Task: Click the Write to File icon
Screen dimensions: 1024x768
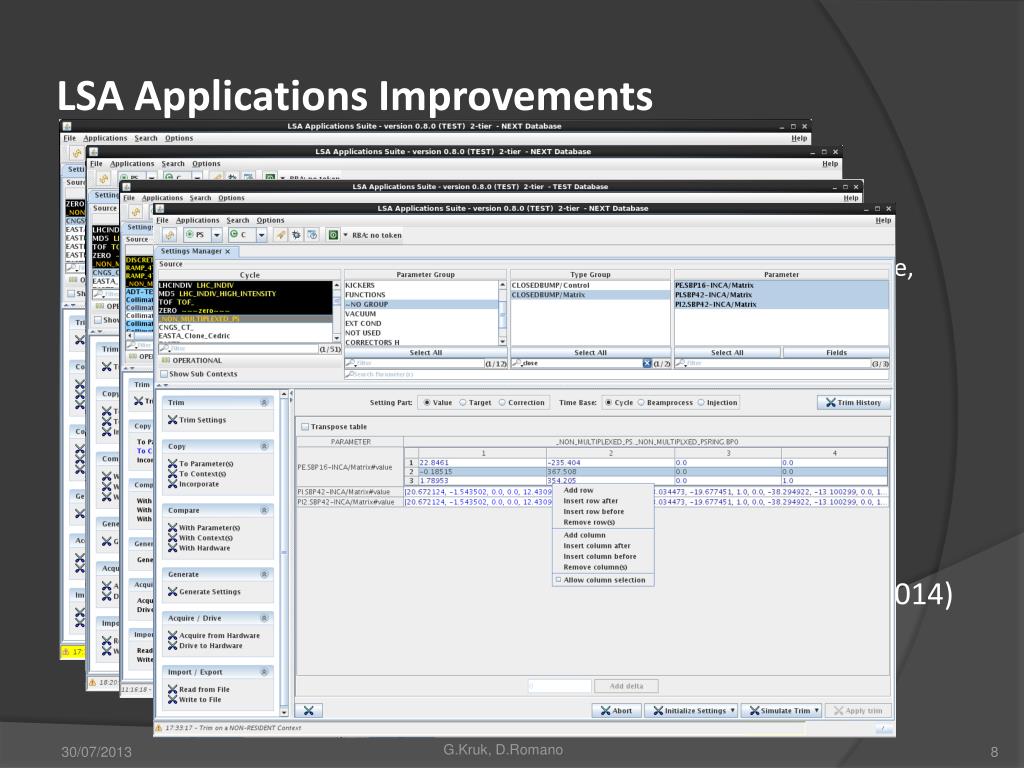Action: [172, 699]
